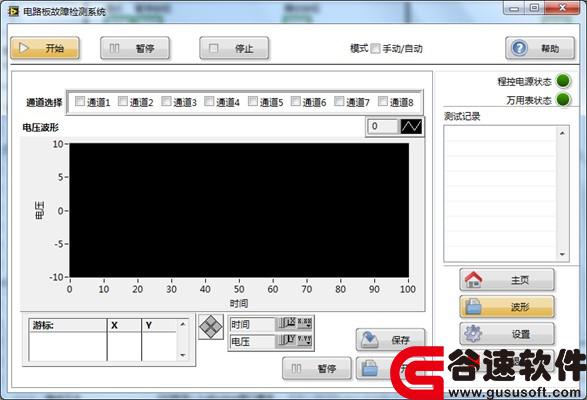Click the cursor mover diamond control
The width and height of the screenshot is (587, 400).
pyautogui.click(x=211, y=327)
